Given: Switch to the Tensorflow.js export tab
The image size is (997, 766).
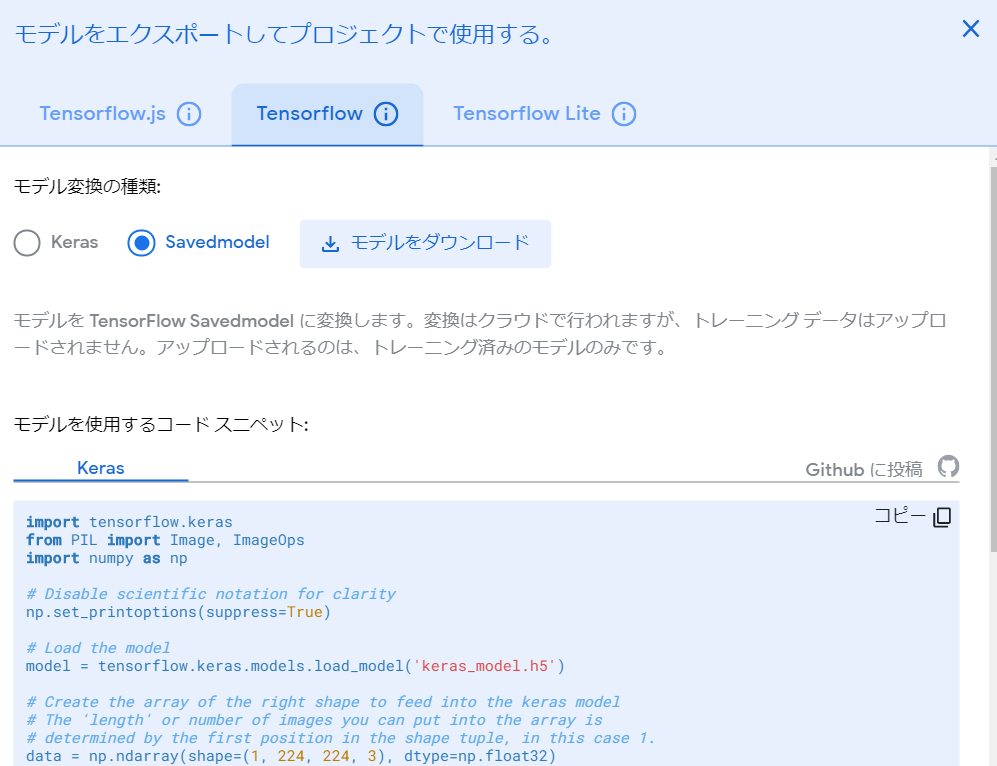Looking at the screenshot, I should tap(105, 113).
